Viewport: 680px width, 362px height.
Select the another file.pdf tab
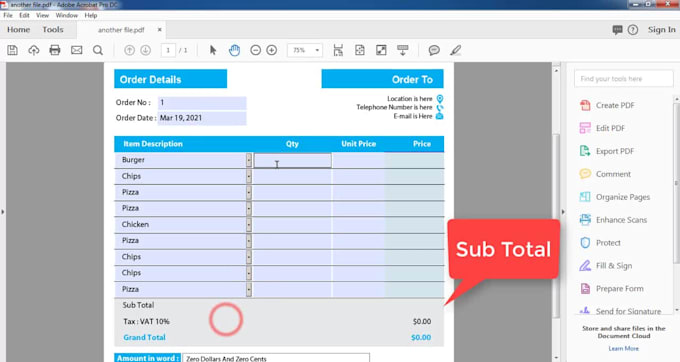[x=121, y=30]
